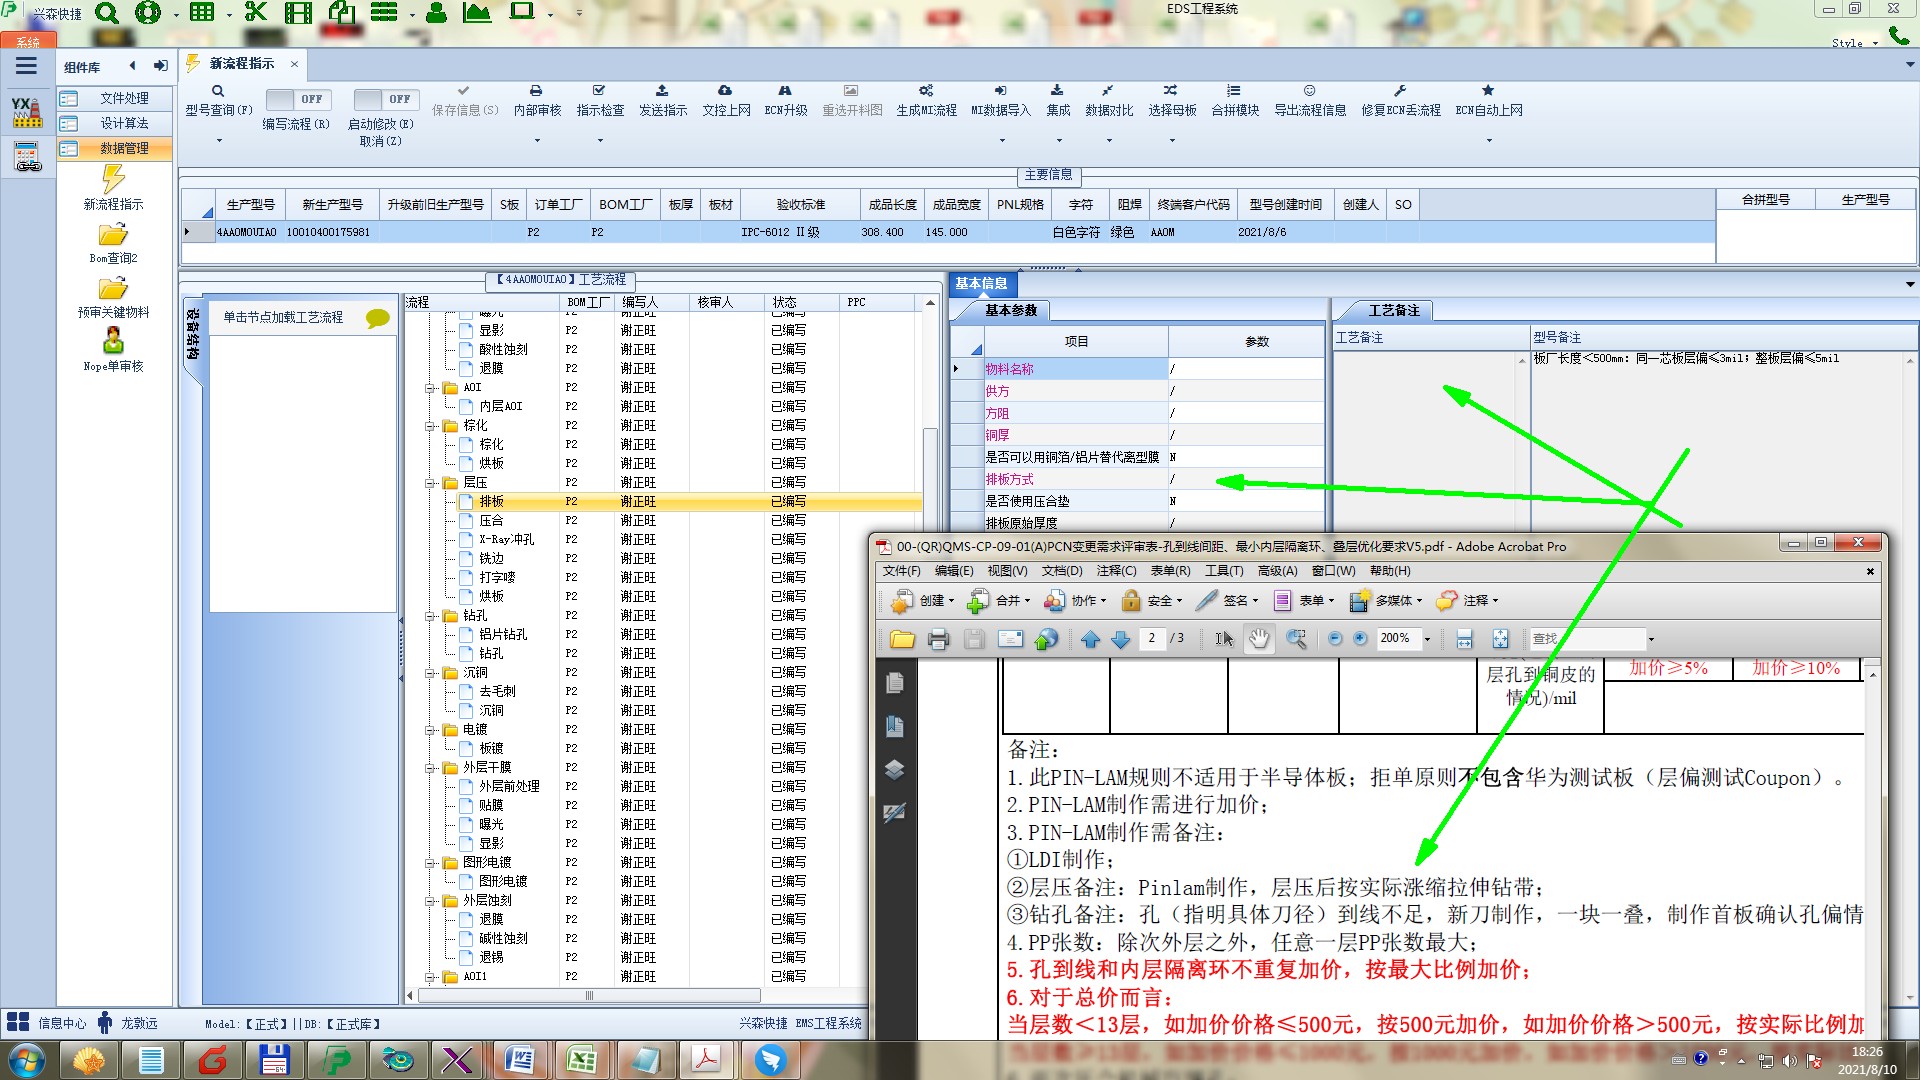Open the Bom查询2 folder icon
The image size is (1920, 1080).
point(113,235)
